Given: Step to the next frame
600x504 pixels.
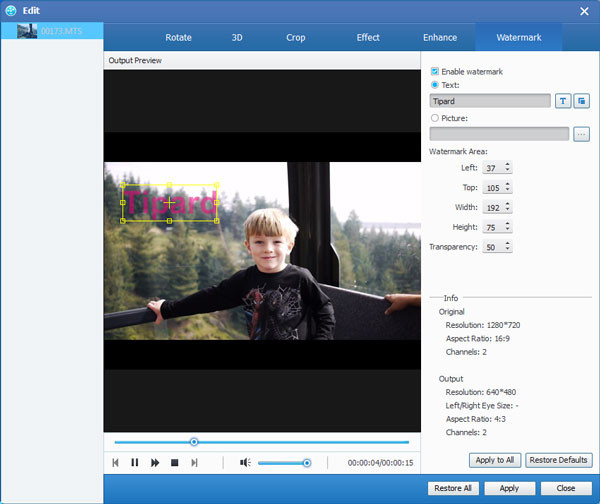Looking at the screenshot, I should click(x=194, y=463).
